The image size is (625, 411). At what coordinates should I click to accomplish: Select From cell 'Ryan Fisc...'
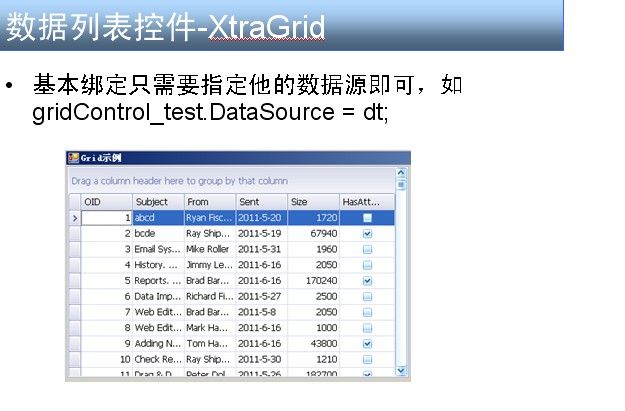coord(210,218)
